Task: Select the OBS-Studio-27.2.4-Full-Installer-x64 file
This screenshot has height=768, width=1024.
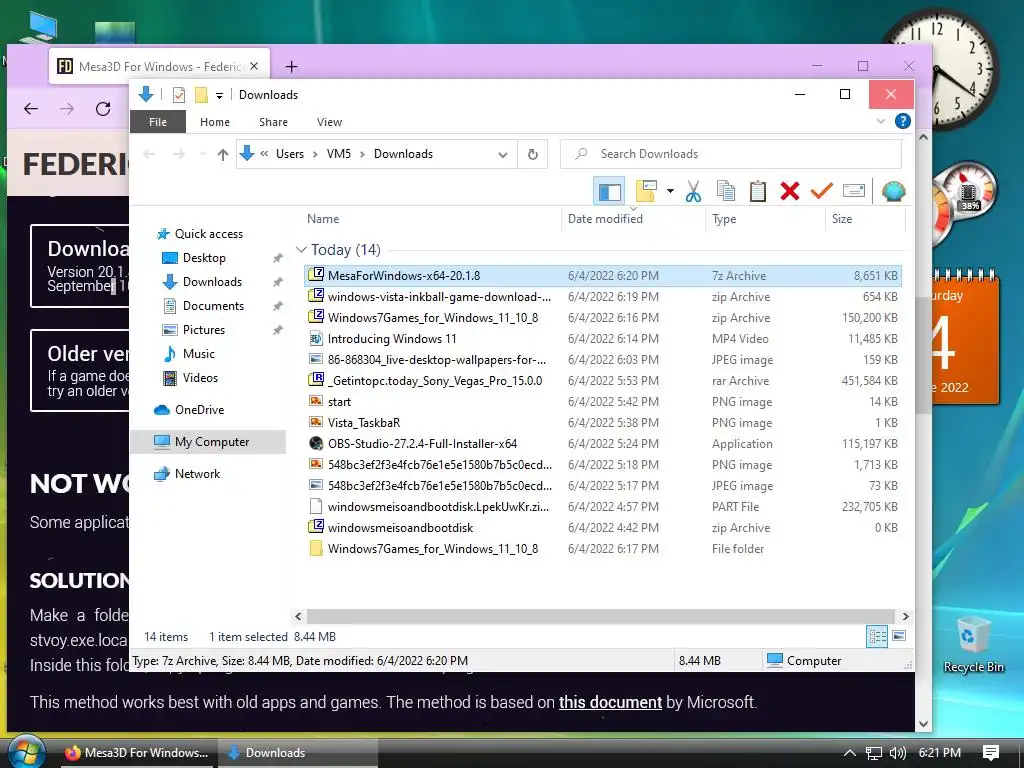Action: (602, 443)
